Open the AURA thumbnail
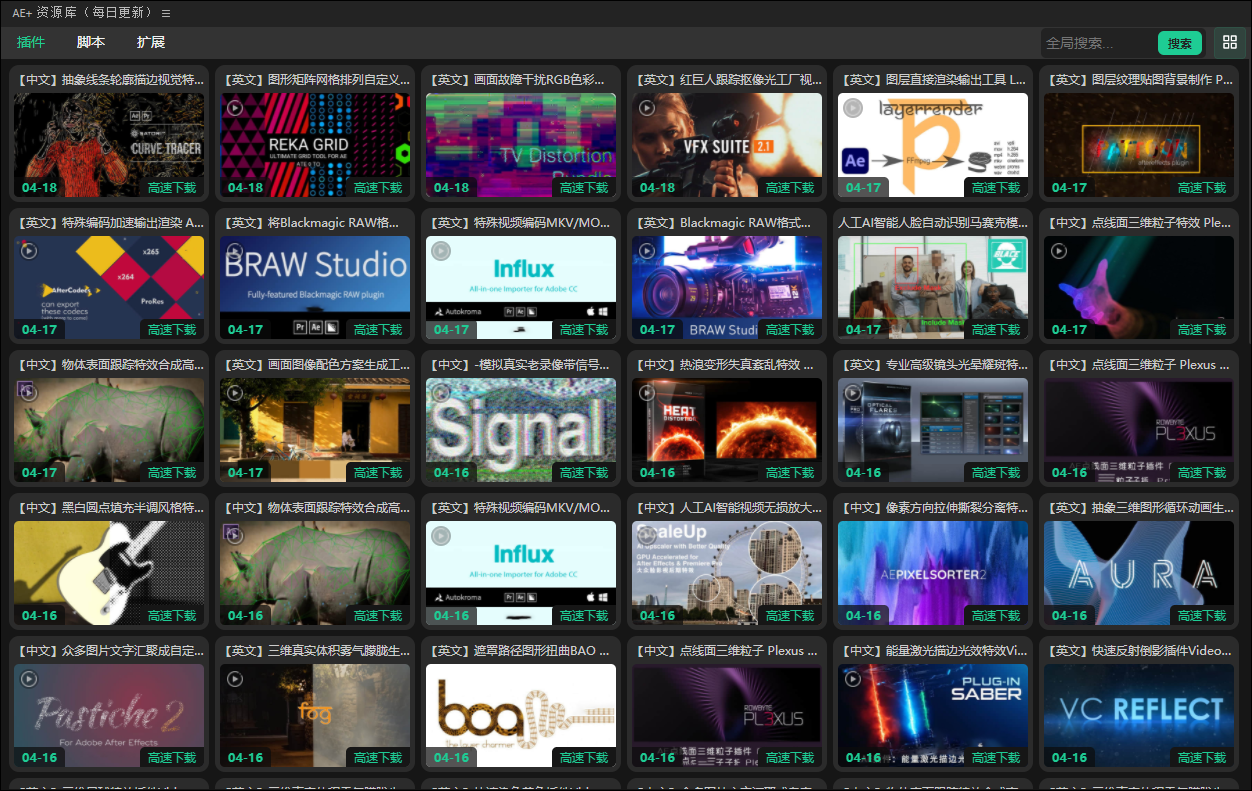 [x=1139, y=573]
